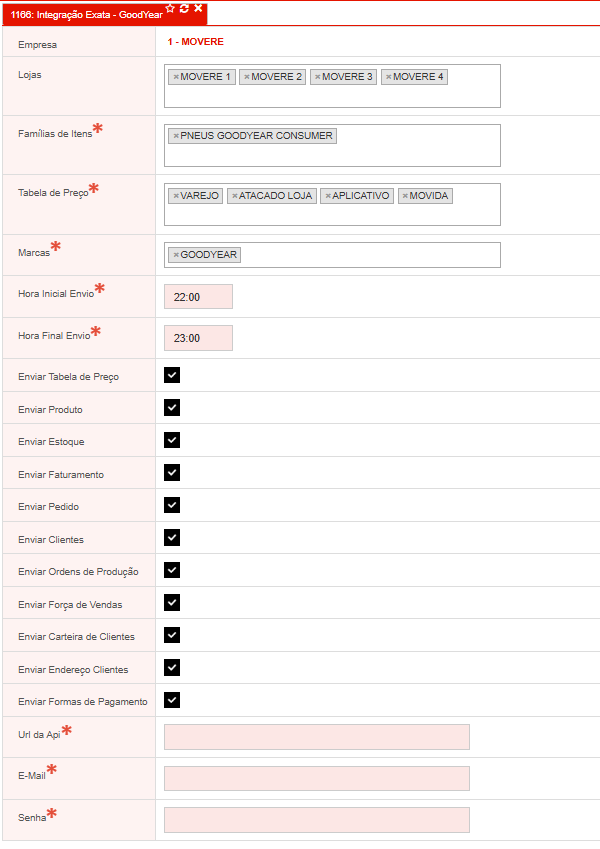Click the Senha input field
The height and width of the screenshot is (849, 600).
[317, 820]
